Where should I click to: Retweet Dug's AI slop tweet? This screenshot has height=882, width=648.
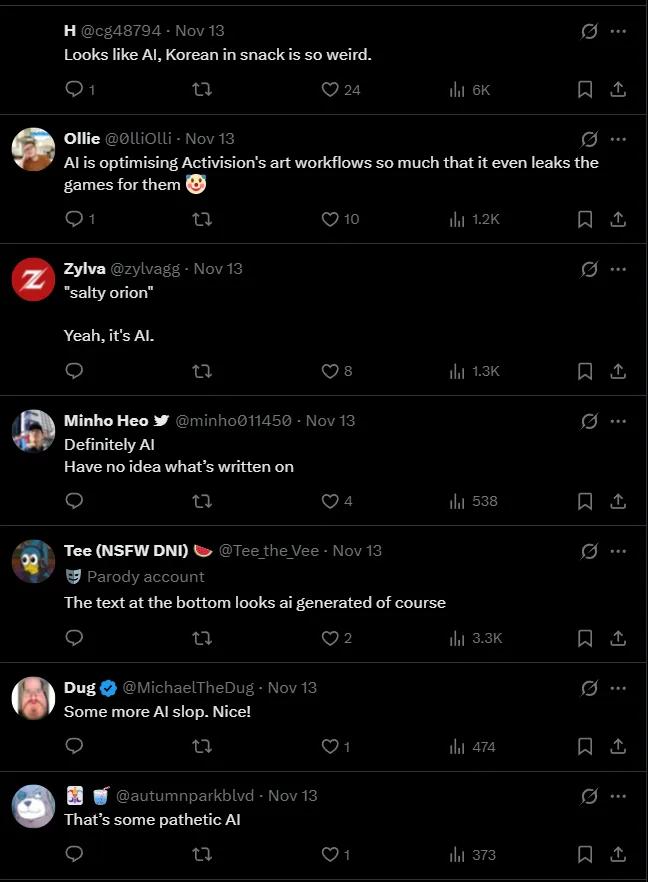201,746
